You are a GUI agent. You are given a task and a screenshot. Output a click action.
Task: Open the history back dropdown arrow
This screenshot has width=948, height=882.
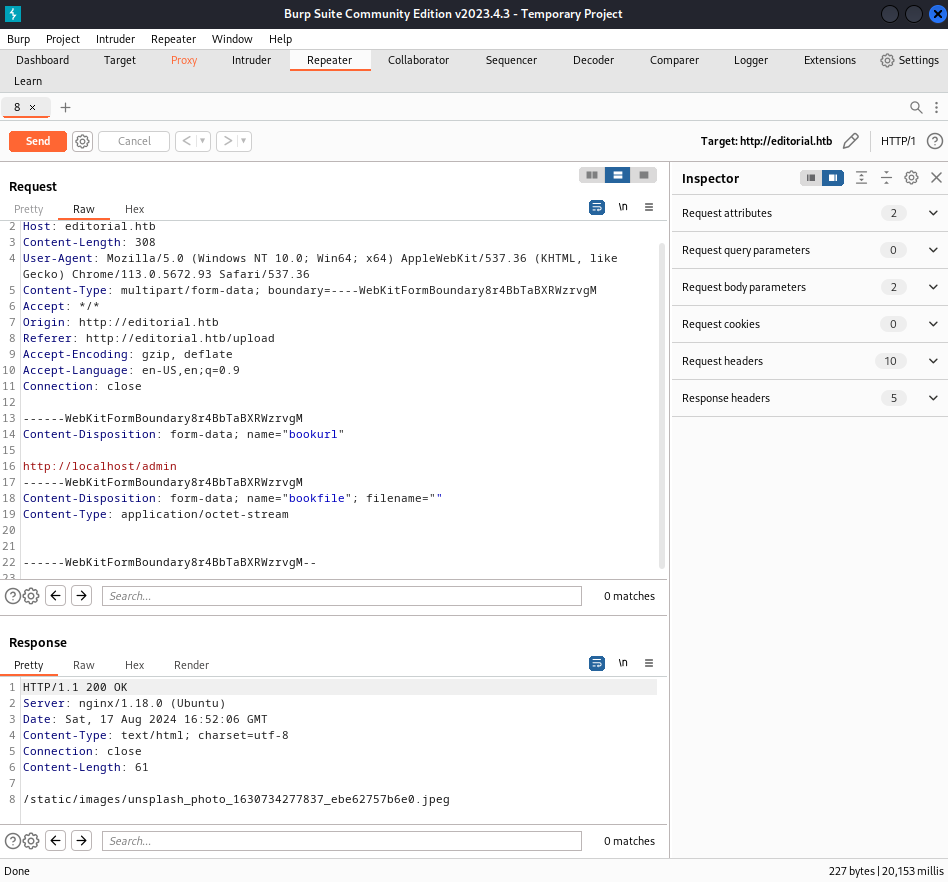pos(203,141)
